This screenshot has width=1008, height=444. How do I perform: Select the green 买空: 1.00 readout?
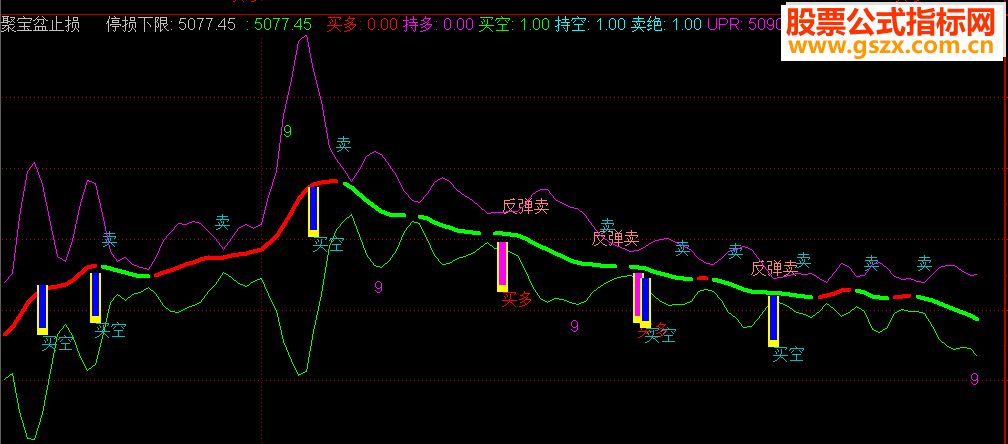514,25
